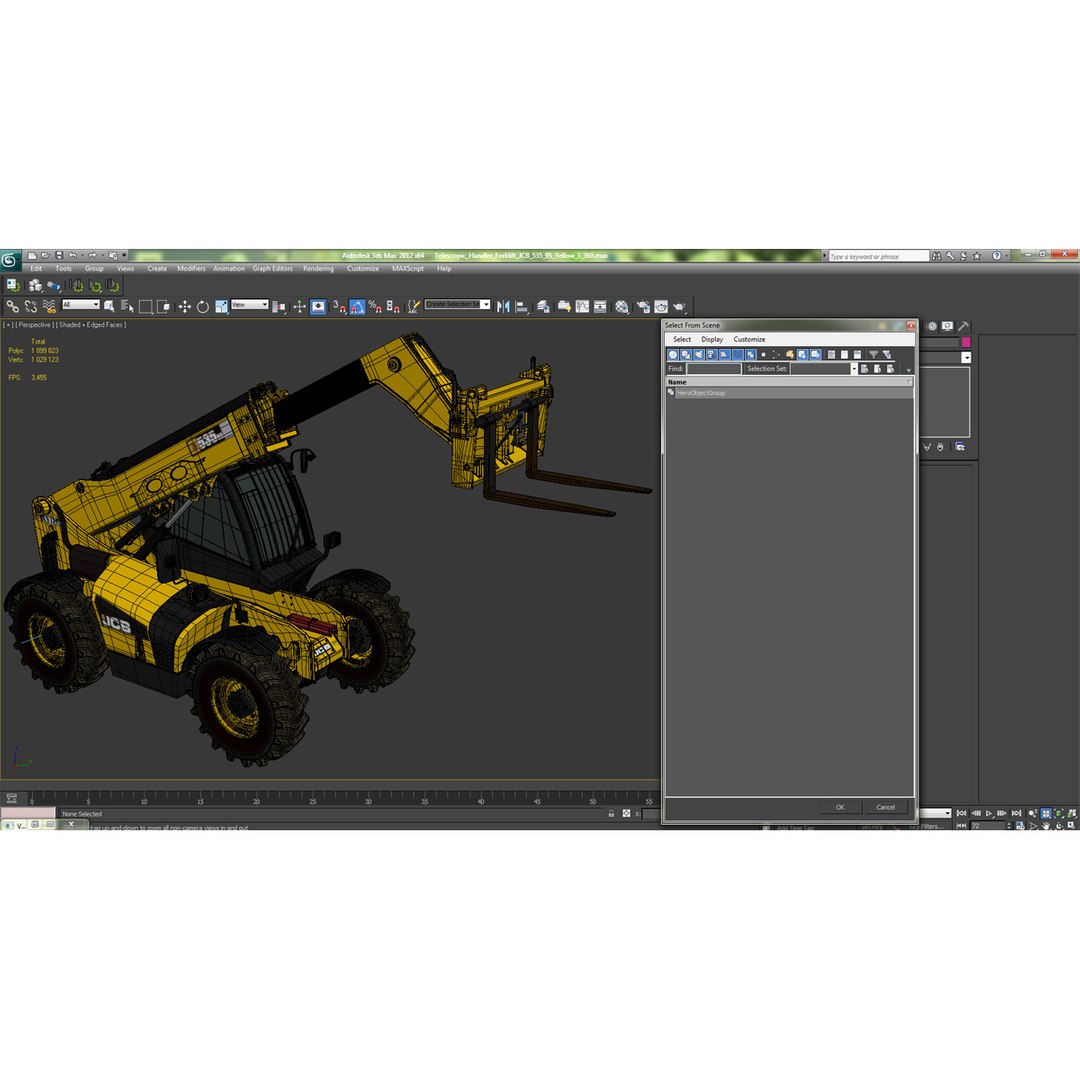This screenshot has width=1080, height=1080.
Task: Open the Edit menu
Action: 36,269
